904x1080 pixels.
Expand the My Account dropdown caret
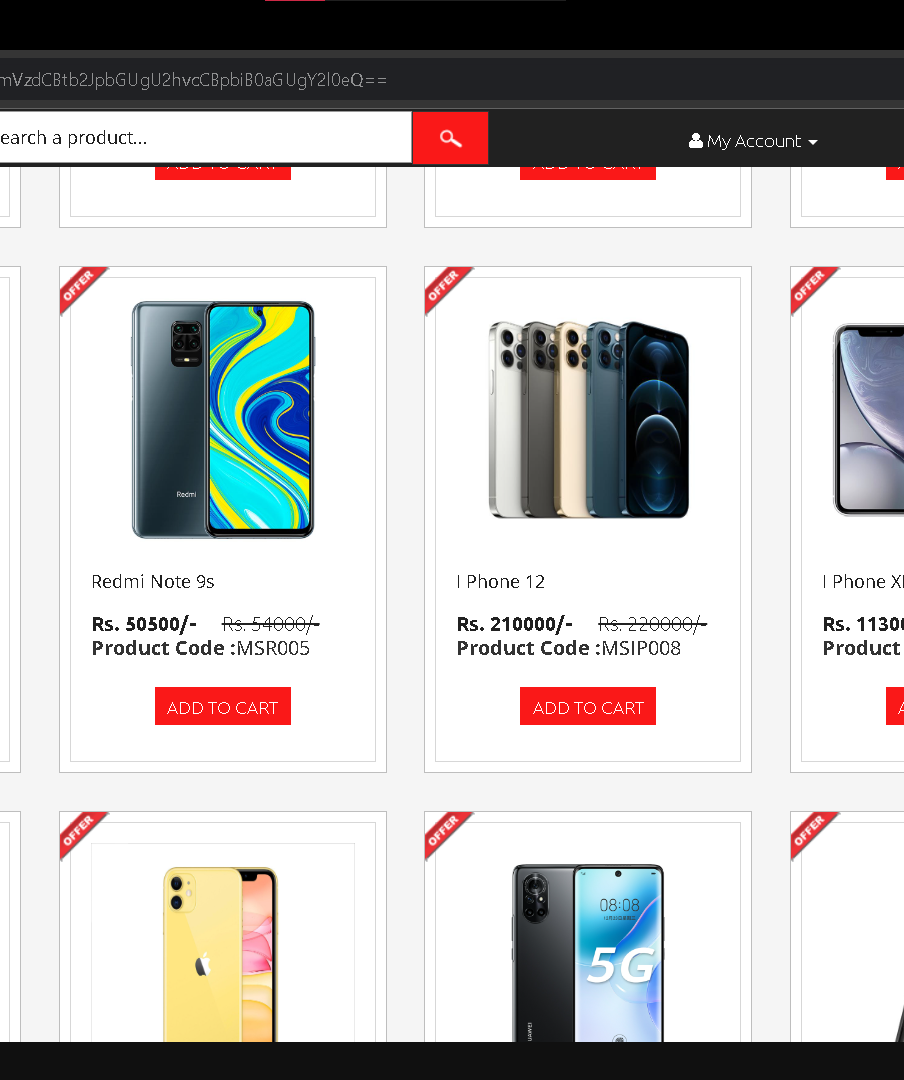[x=812, y=142]
